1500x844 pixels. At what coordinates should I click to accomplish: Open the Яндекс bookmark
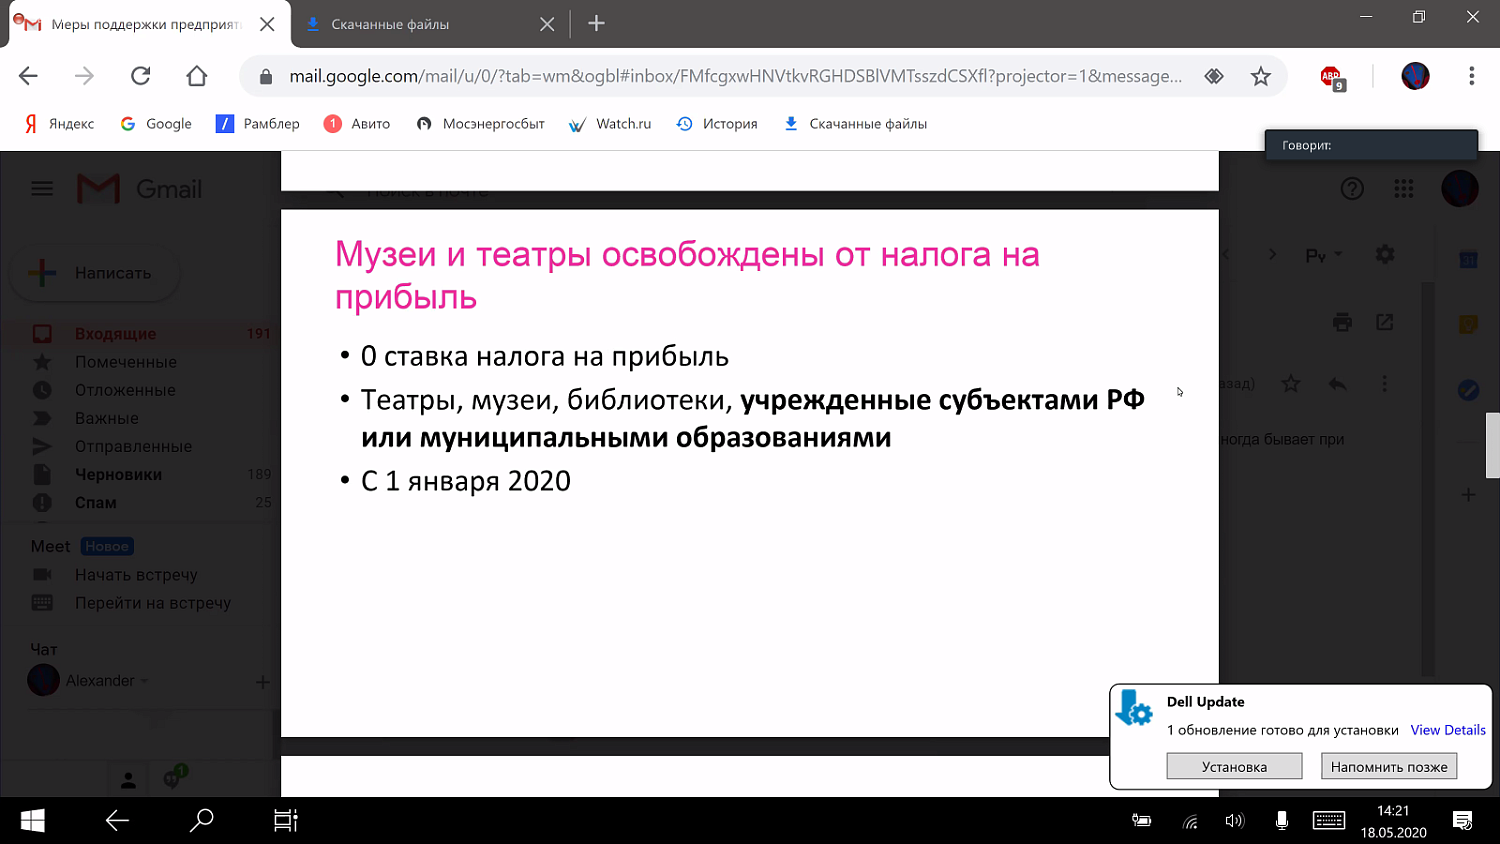coord(60,124)
